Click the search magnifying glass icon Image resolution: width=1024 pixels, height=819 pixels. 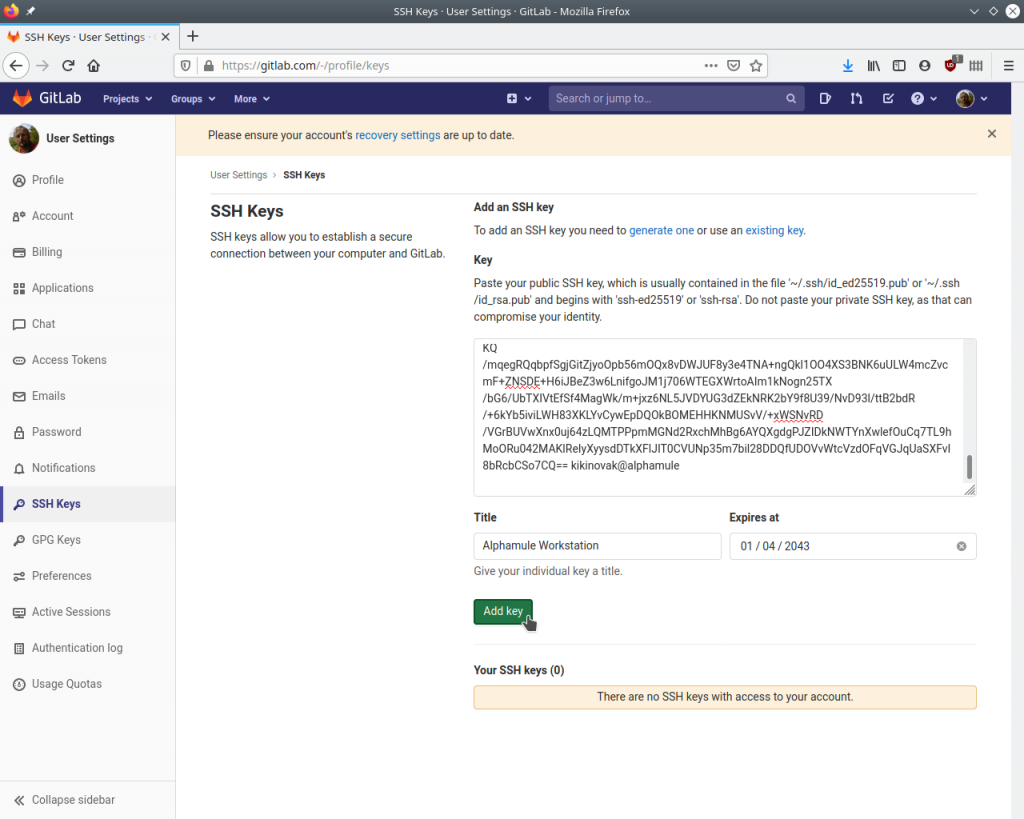coord(791,98)
